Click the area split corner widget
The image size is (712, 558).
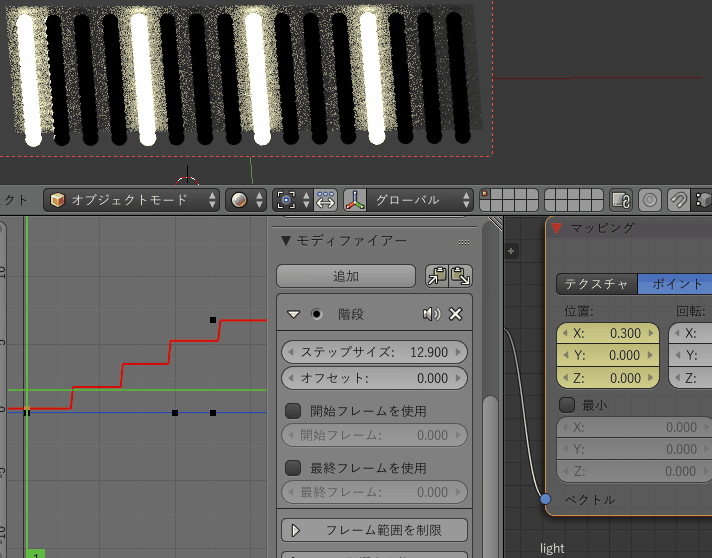[495, 223]
